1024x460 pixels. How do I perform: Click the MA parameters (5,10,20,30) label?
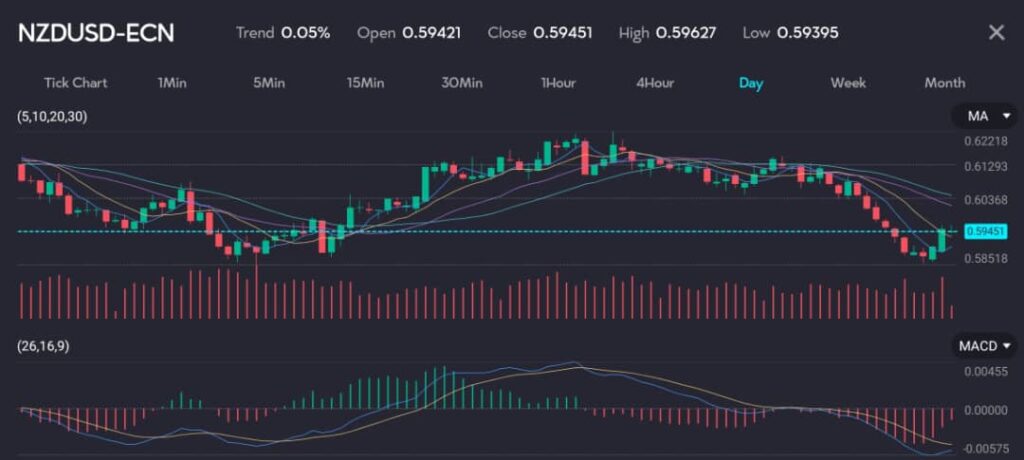52,117
